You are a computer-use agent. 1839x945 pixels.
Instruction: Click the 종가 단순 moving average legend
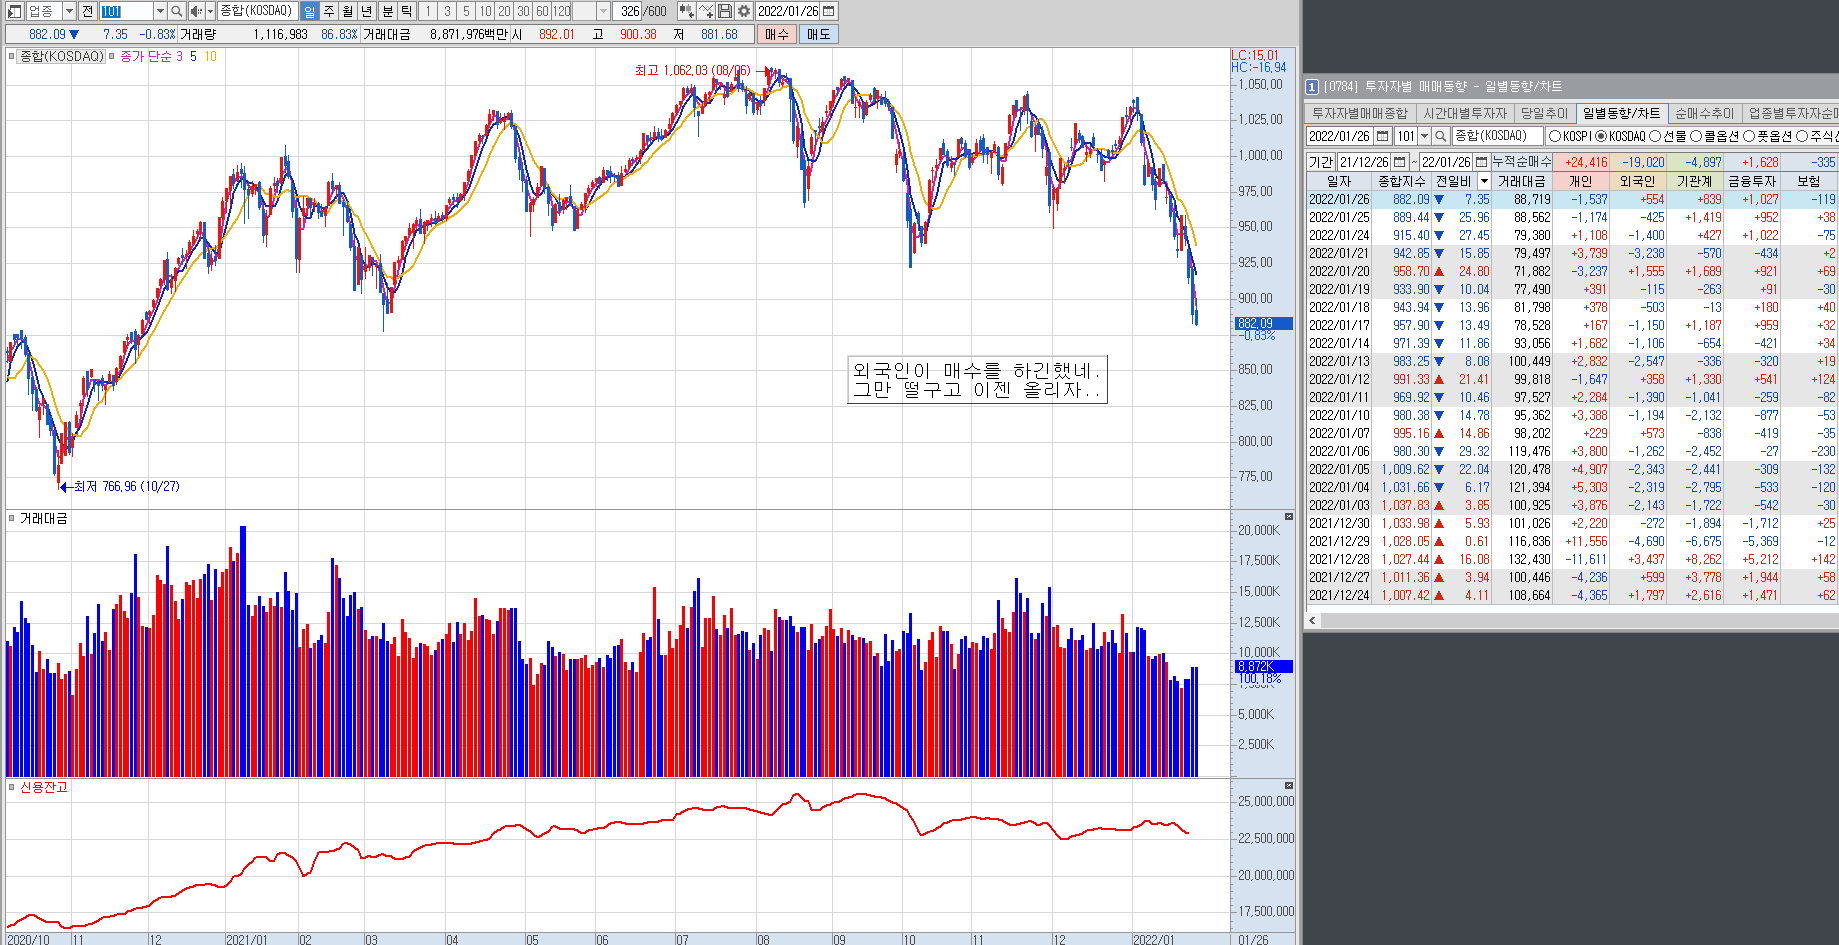[x=146, y=57]
